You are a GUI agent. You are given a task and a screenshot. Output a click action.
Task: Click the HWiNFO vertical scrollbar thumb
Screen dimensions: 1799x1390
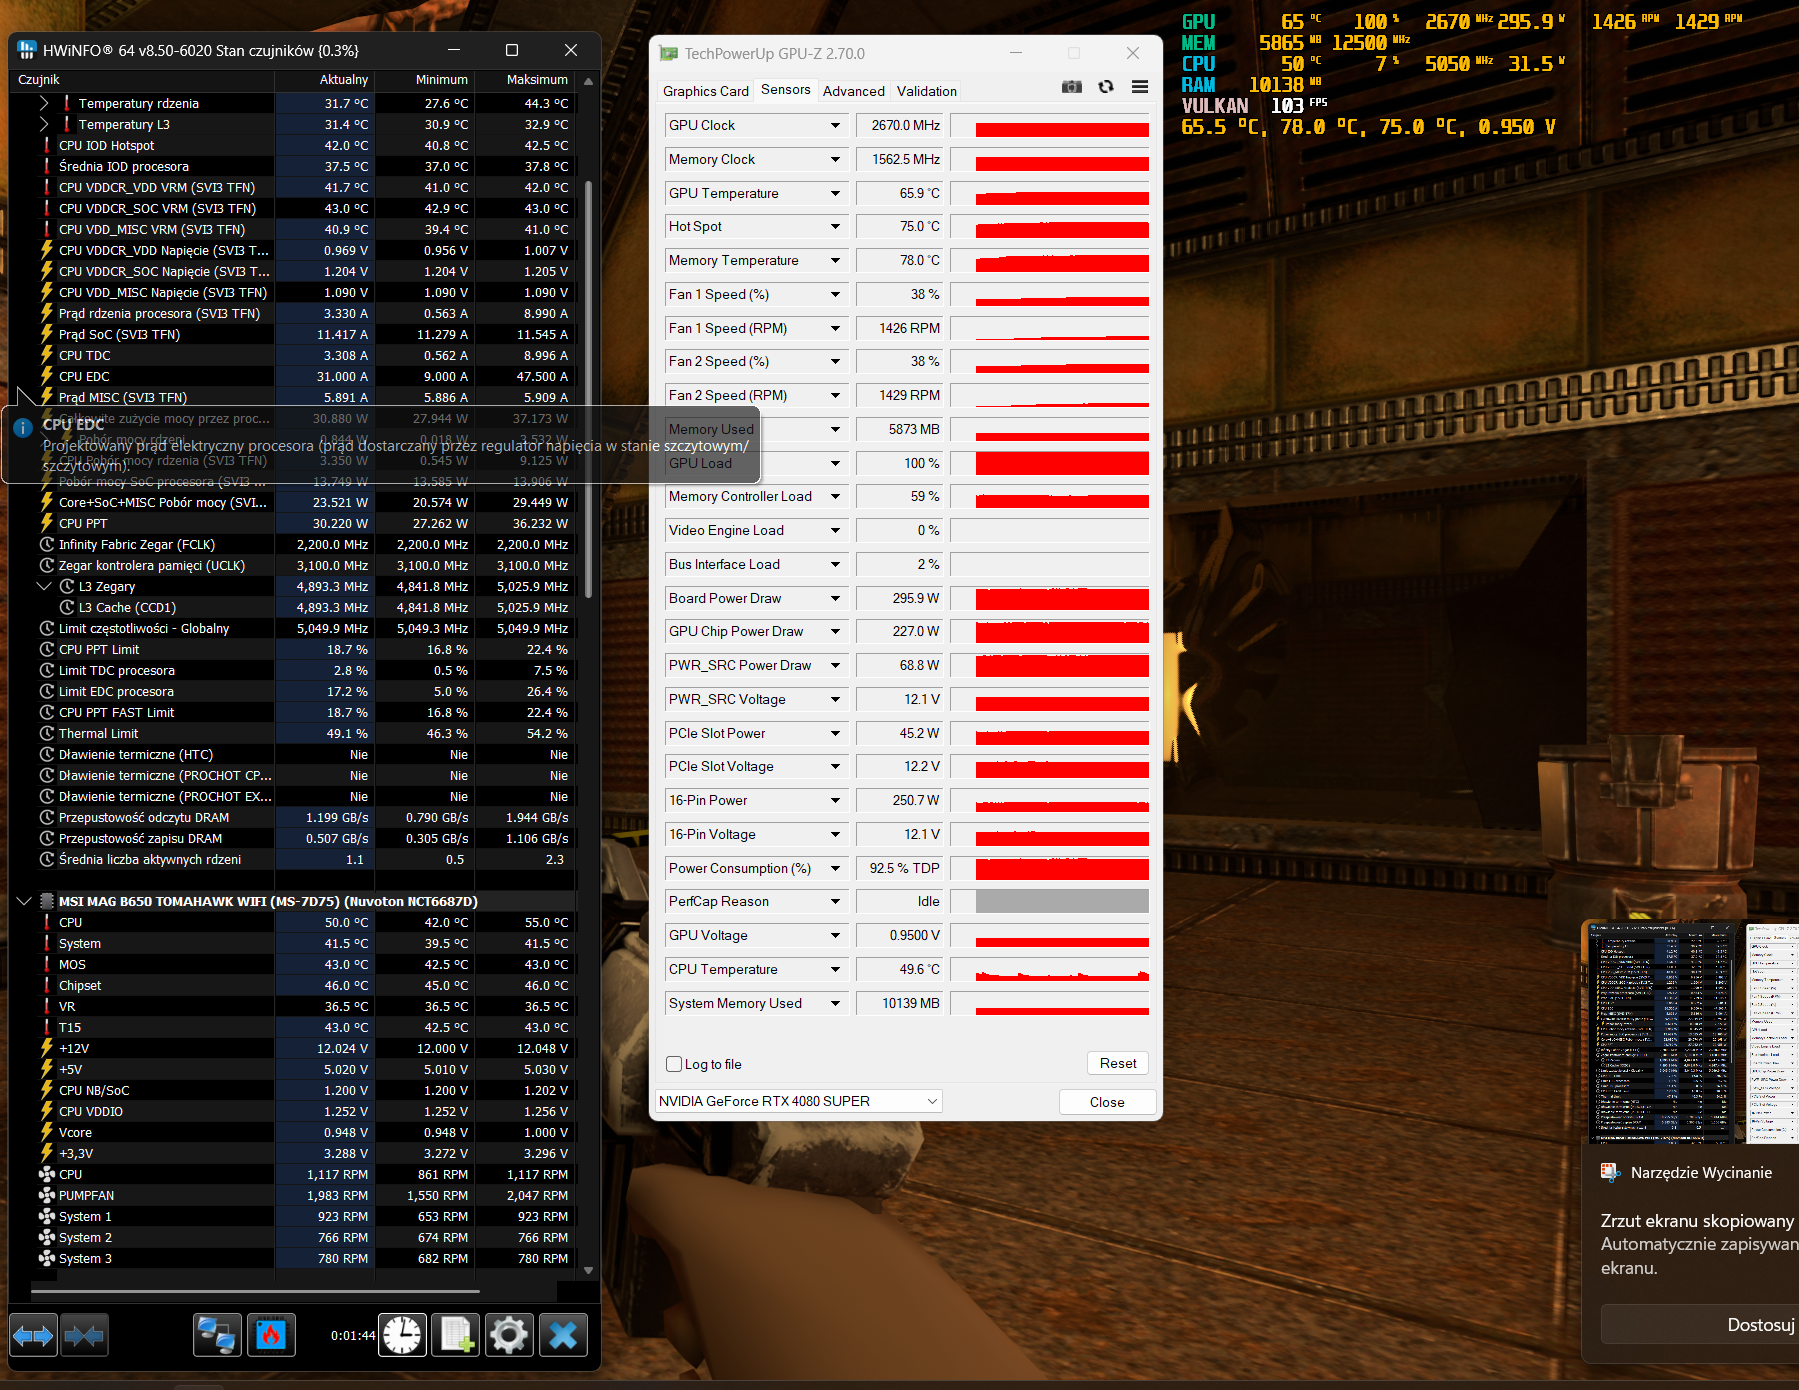(x=588, y=390)
